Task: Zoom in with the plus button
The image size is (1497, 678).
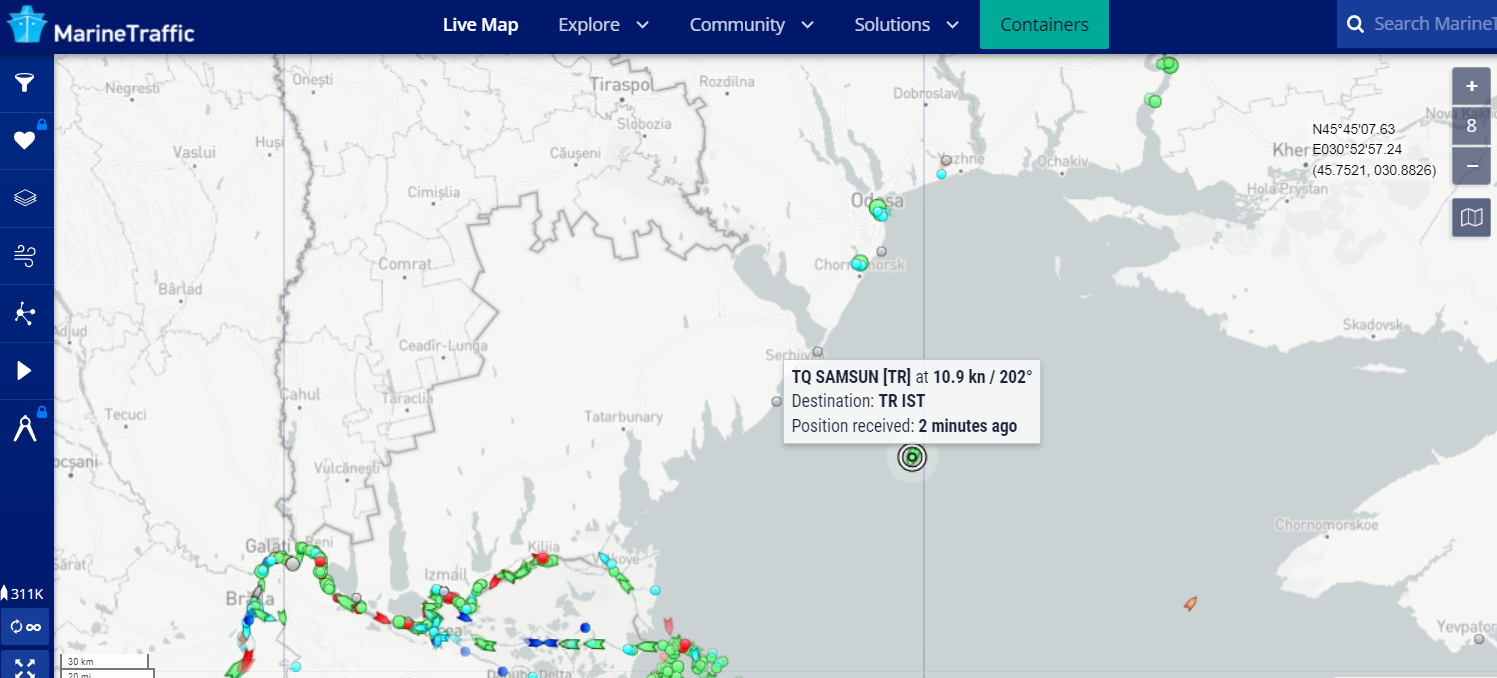Action: (1471, 87)
